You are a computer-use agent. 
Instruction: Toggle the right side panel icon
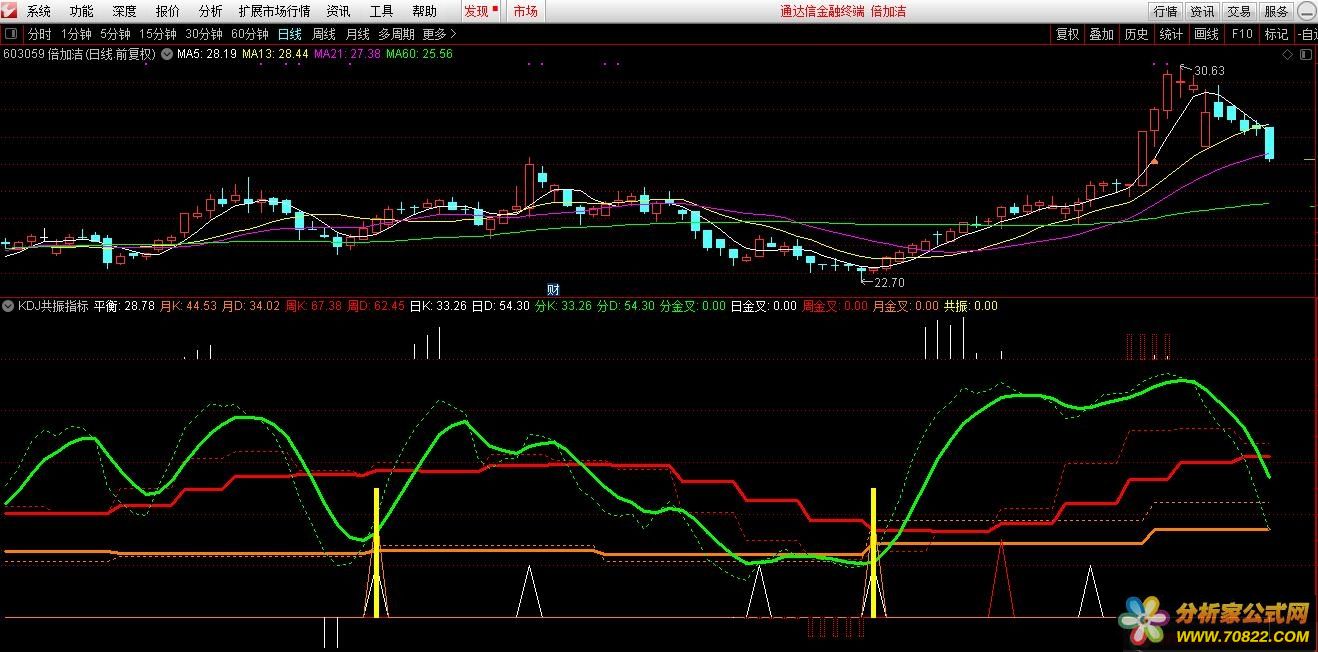tap(1306, 55)
